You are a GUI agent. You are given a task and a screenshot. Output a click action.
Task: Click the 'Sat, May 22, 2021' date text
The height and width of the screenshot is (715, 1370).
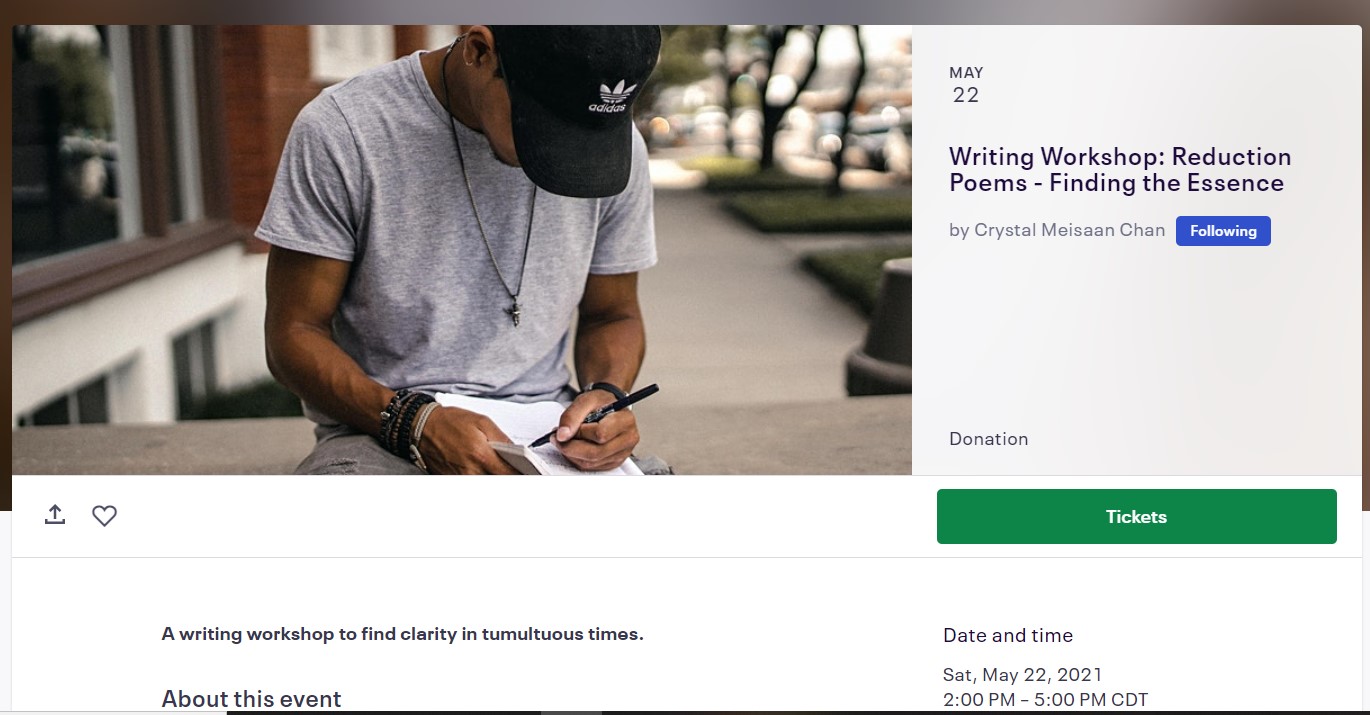(1022, 675)
